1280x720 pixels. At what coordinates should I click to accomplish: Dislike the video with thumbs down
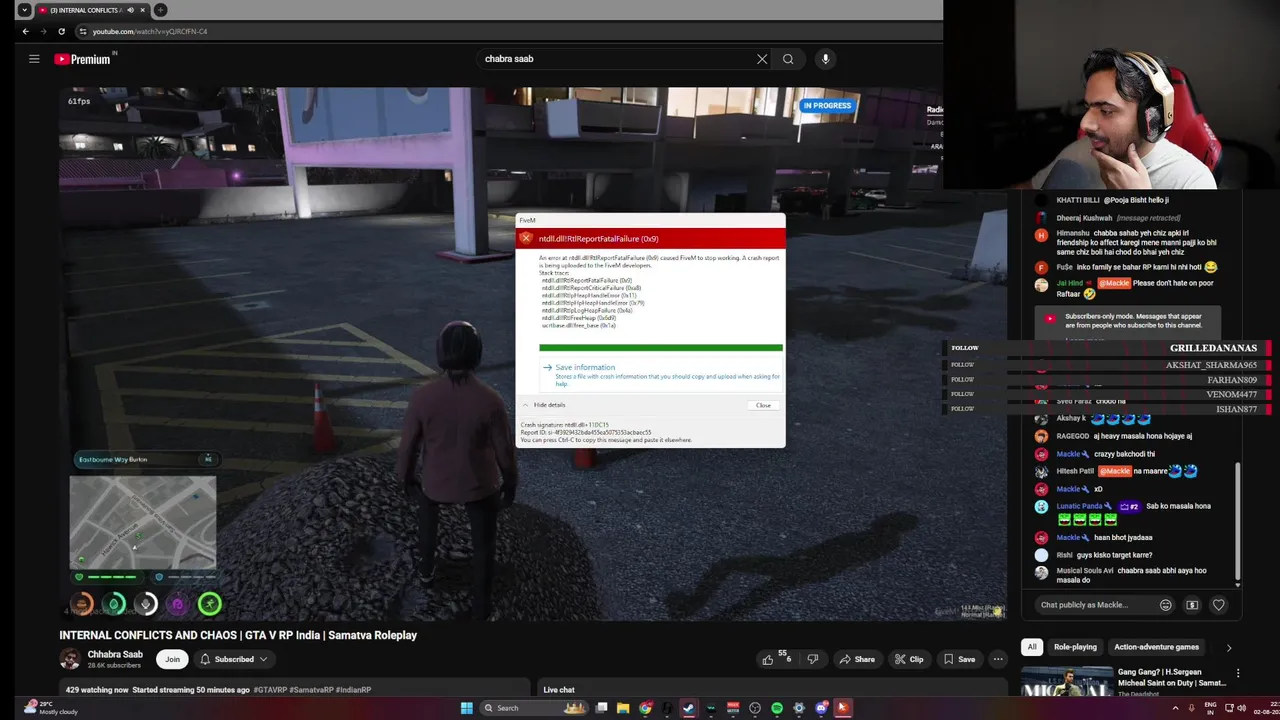pyautogui.click(x=812, y=659)
